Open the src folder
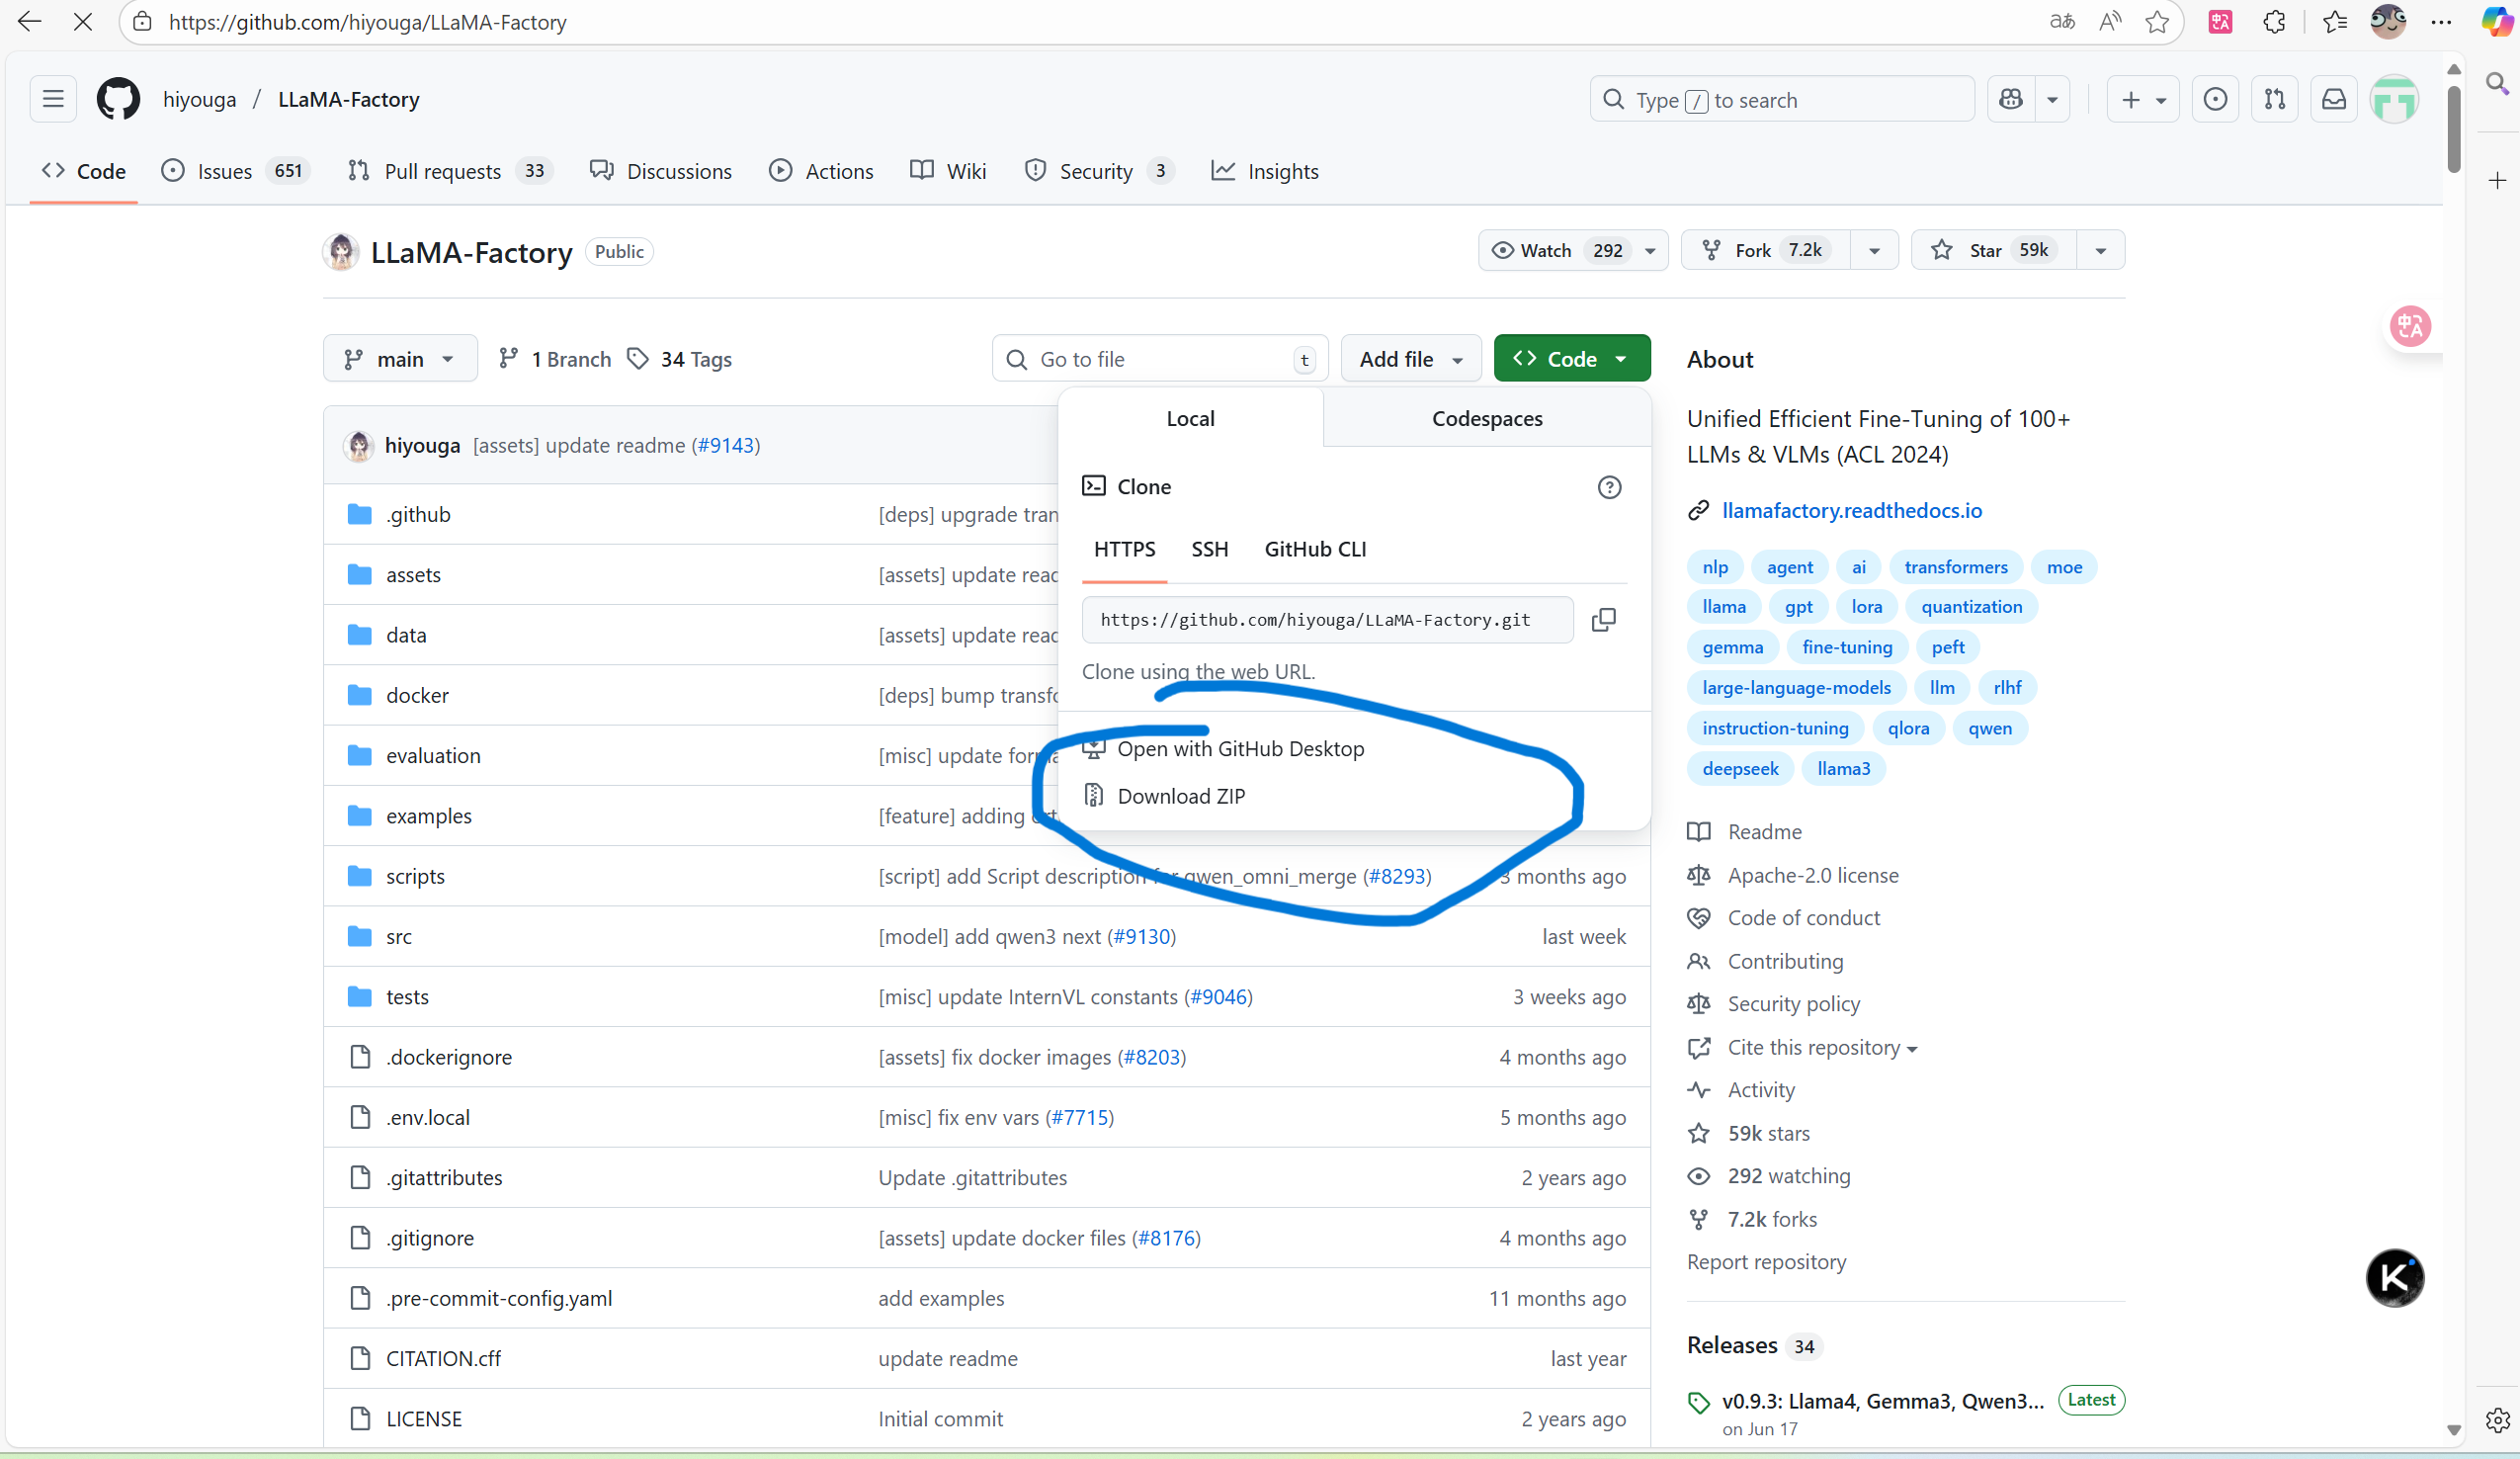Viewport: 2520px width, 1459px height. (x=399, y=936)
